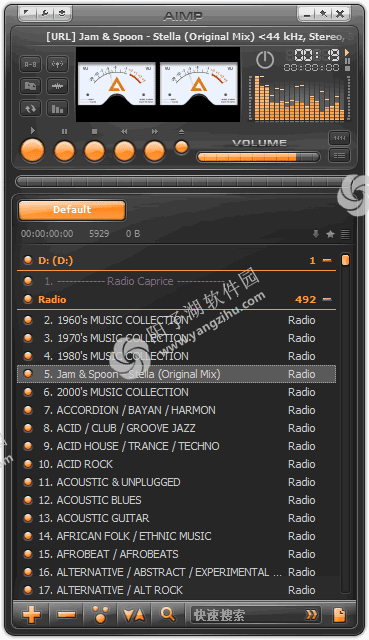Screen dimensions: 369x640
Task: Remove tracks with the minus button
Action: point(66,614)
